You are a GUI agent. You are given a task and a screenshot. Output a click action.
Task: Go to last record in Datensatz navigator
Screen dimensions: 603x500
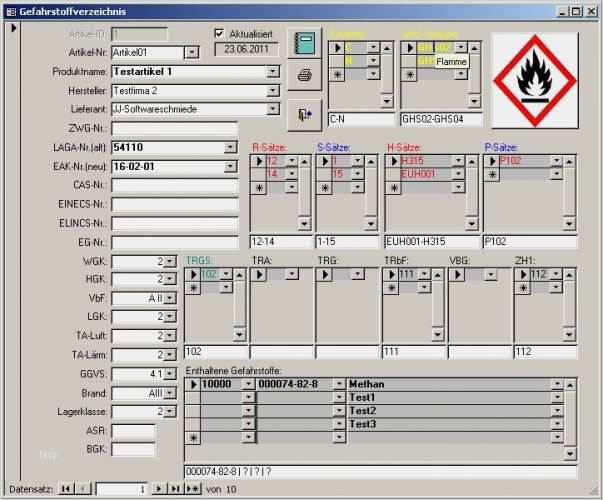175,489
